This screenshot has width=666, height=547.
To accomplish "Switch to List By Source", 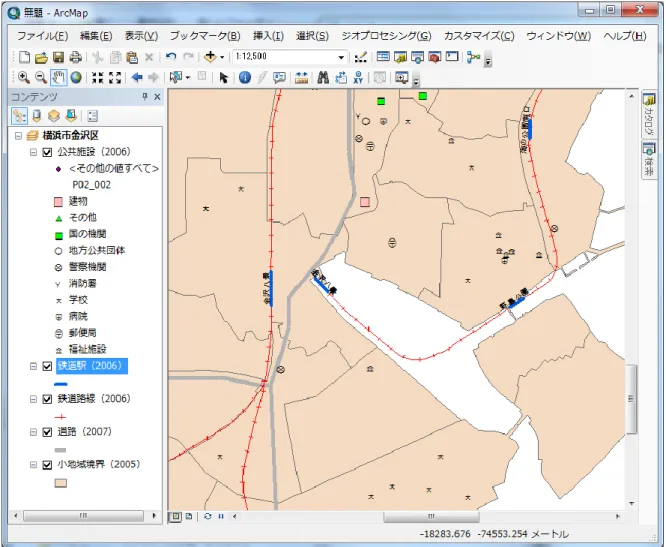I will 37,116.
